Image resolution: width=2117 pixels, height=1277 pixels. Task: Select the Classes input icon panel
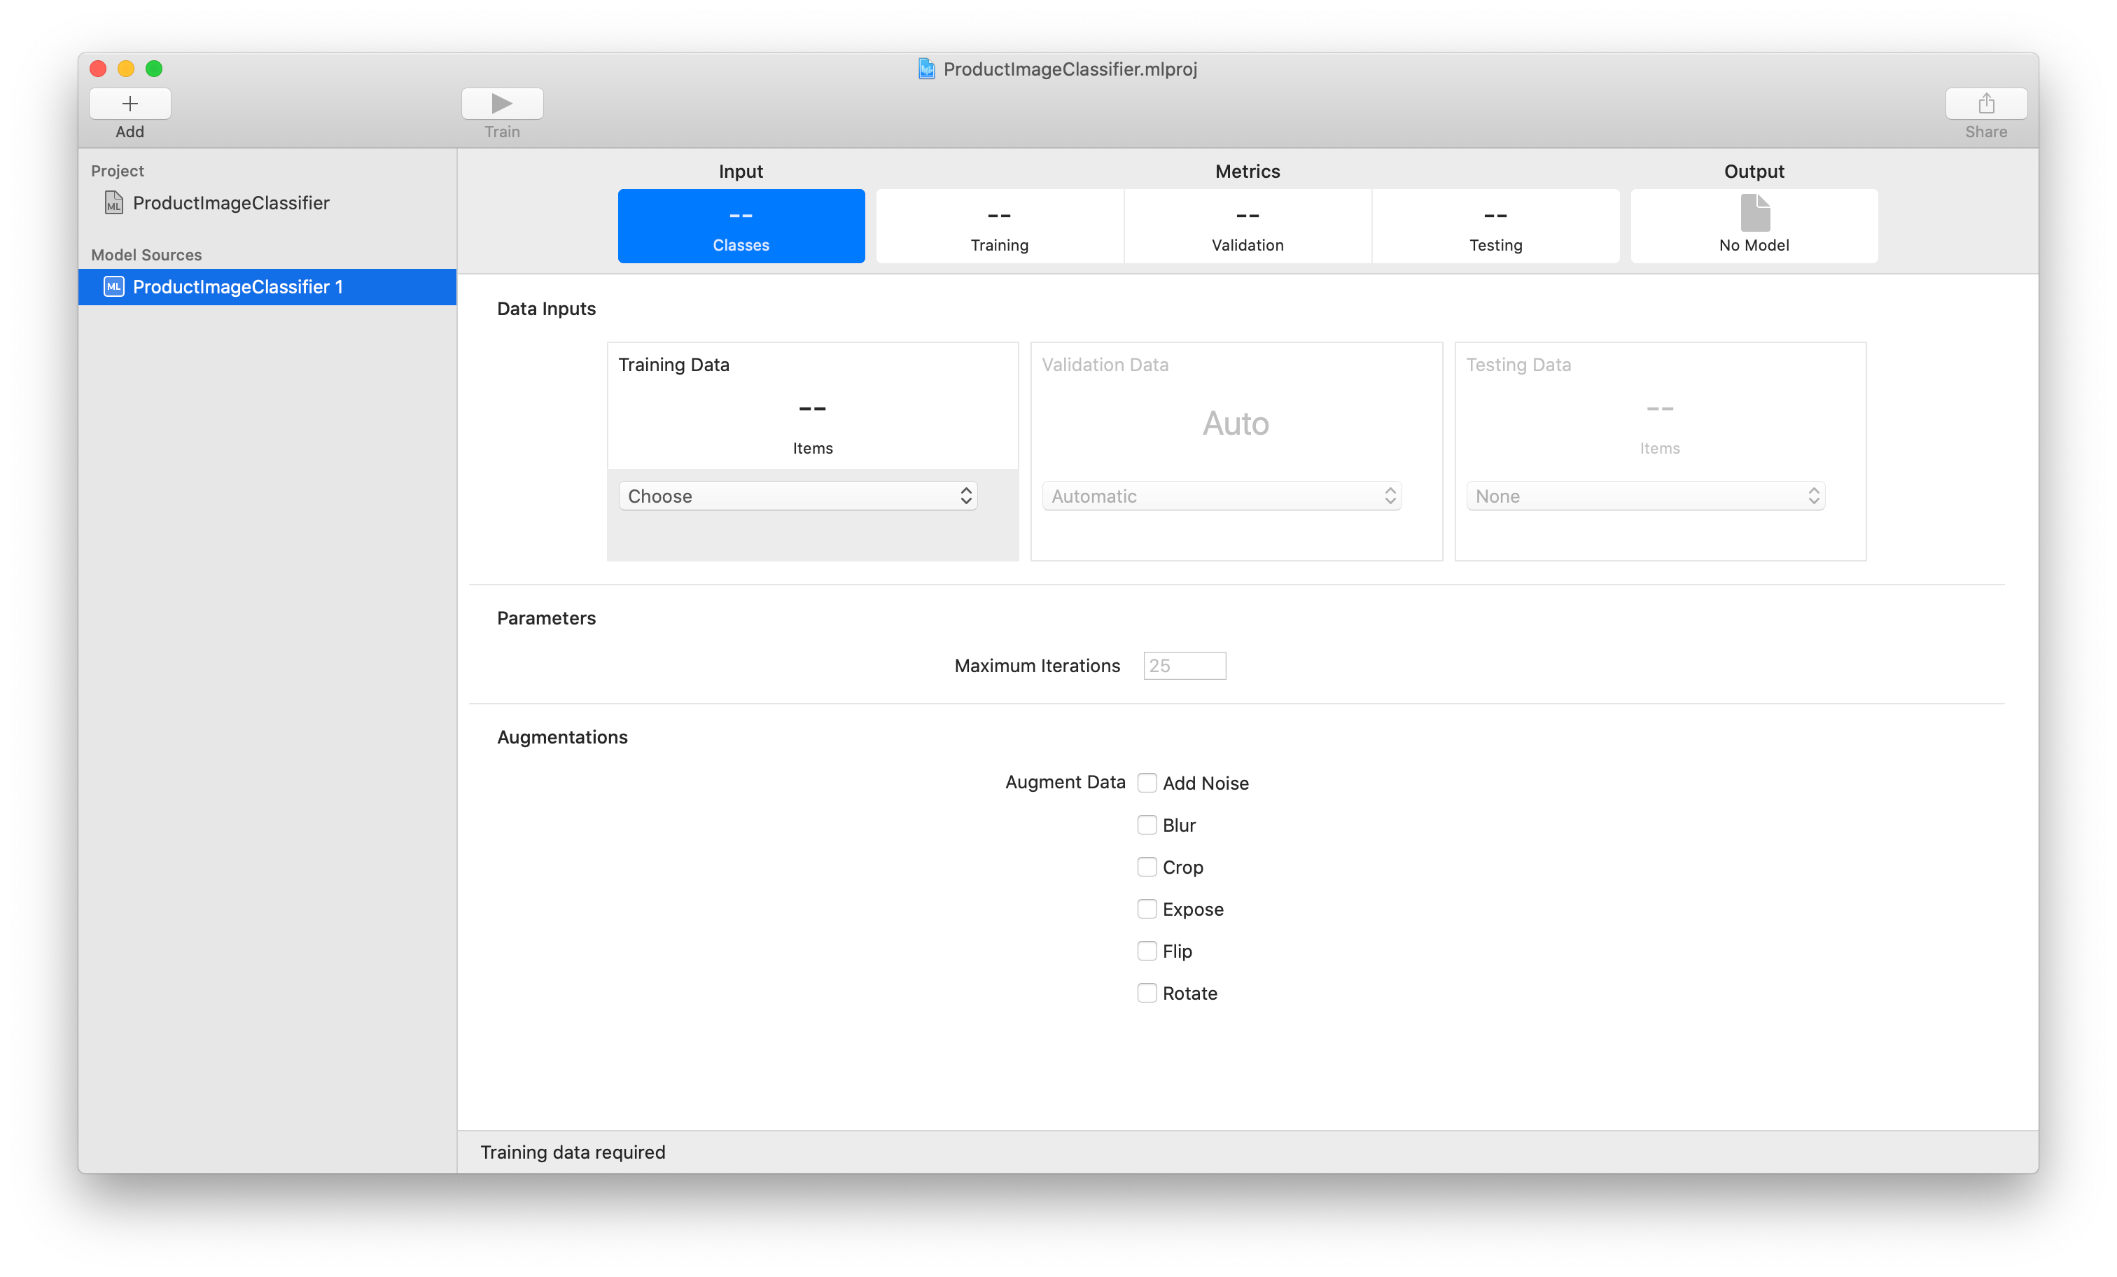click(740, 225)
